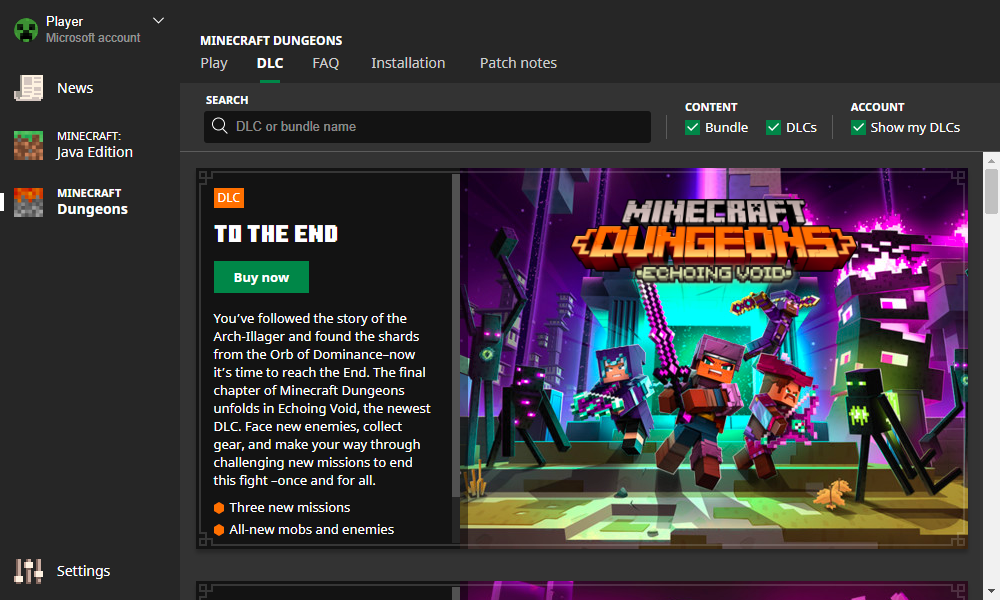Image resolution: width=1000 pixels, height=600 pixels.
Task: Click the SEARCH label
Action: pyautogui.click(x=227, y=100)
